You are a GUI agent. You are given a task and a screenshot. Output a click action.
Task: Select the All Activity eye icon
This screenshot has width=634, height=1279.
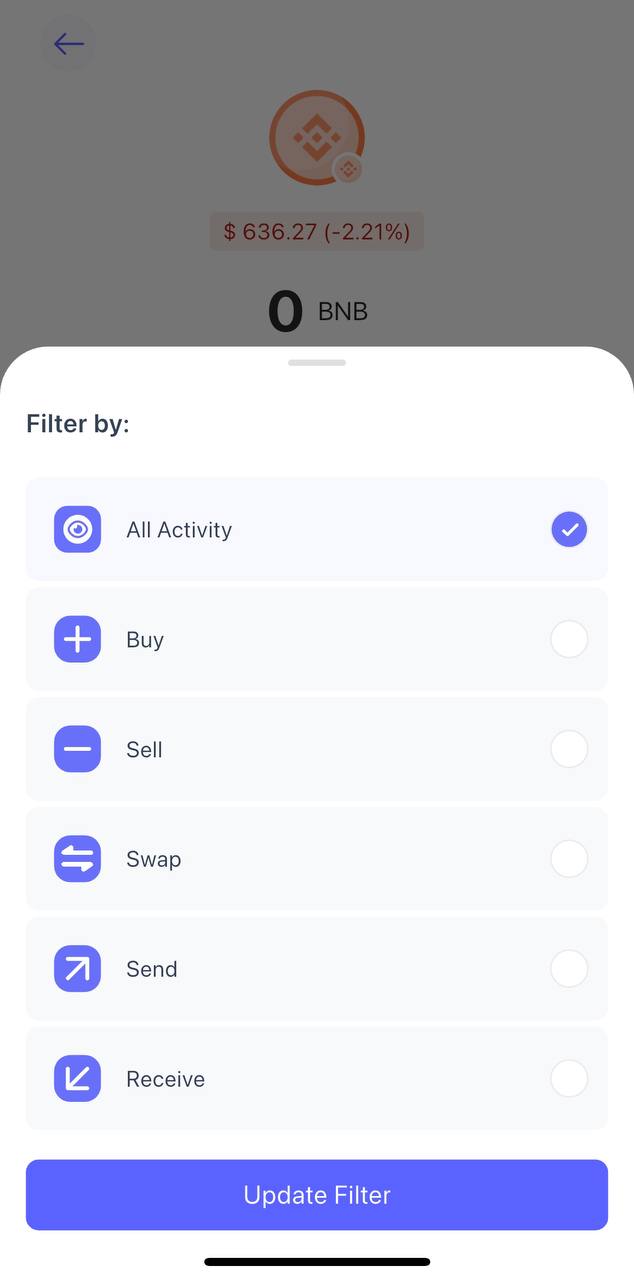tap(77, 529)
